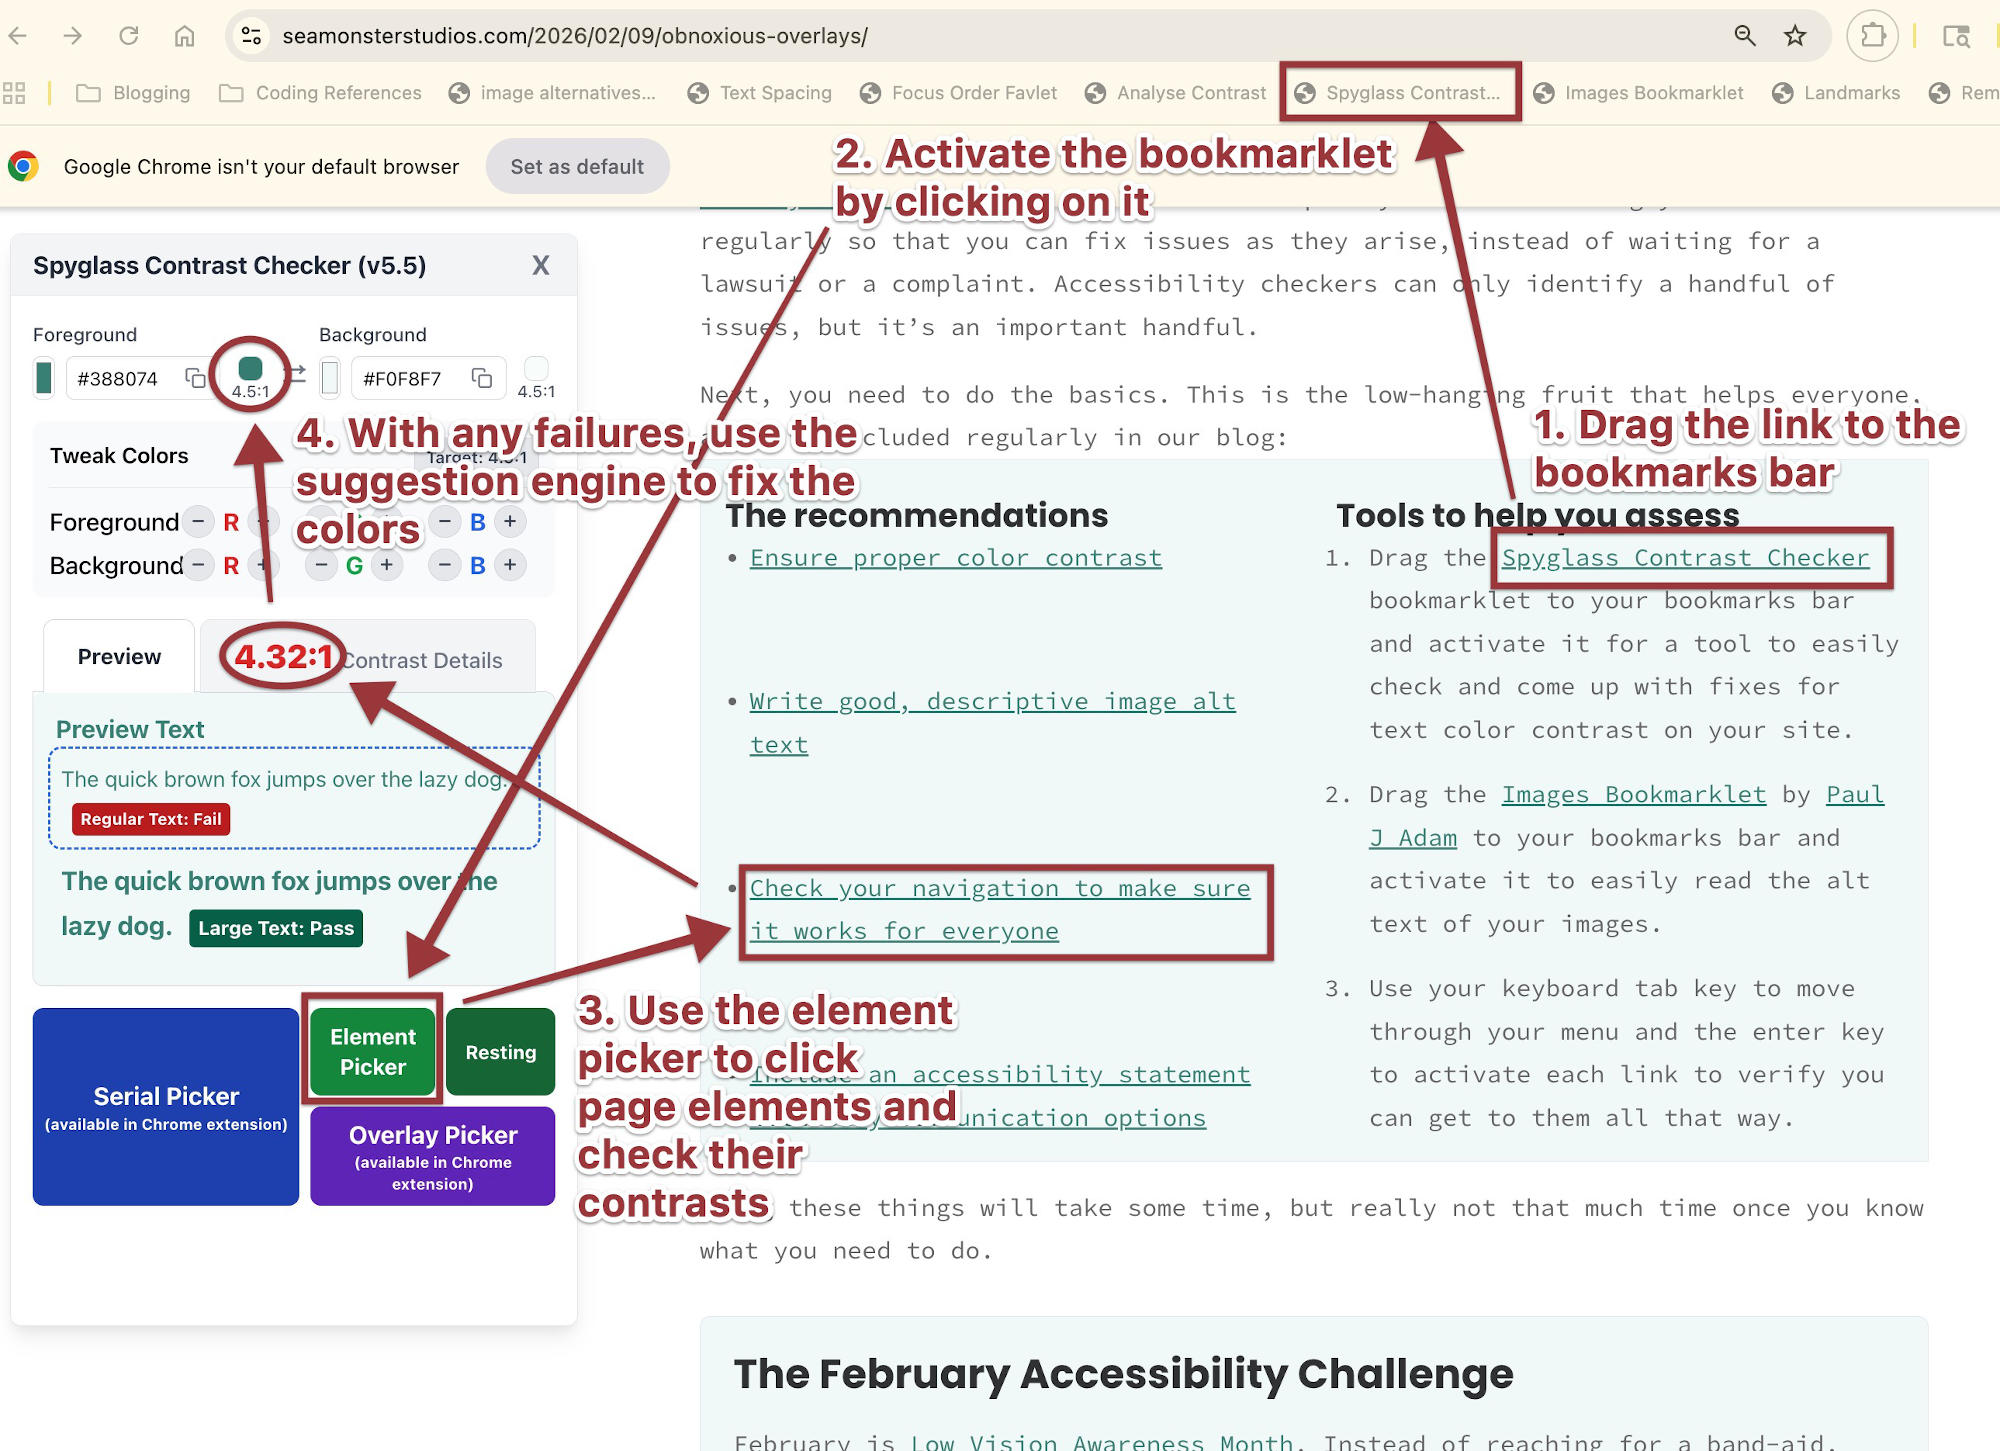This screenshot has height=1451, width=2000.
Task: Open the Blogging bookmarks folder
Action: tap(152, 92)
